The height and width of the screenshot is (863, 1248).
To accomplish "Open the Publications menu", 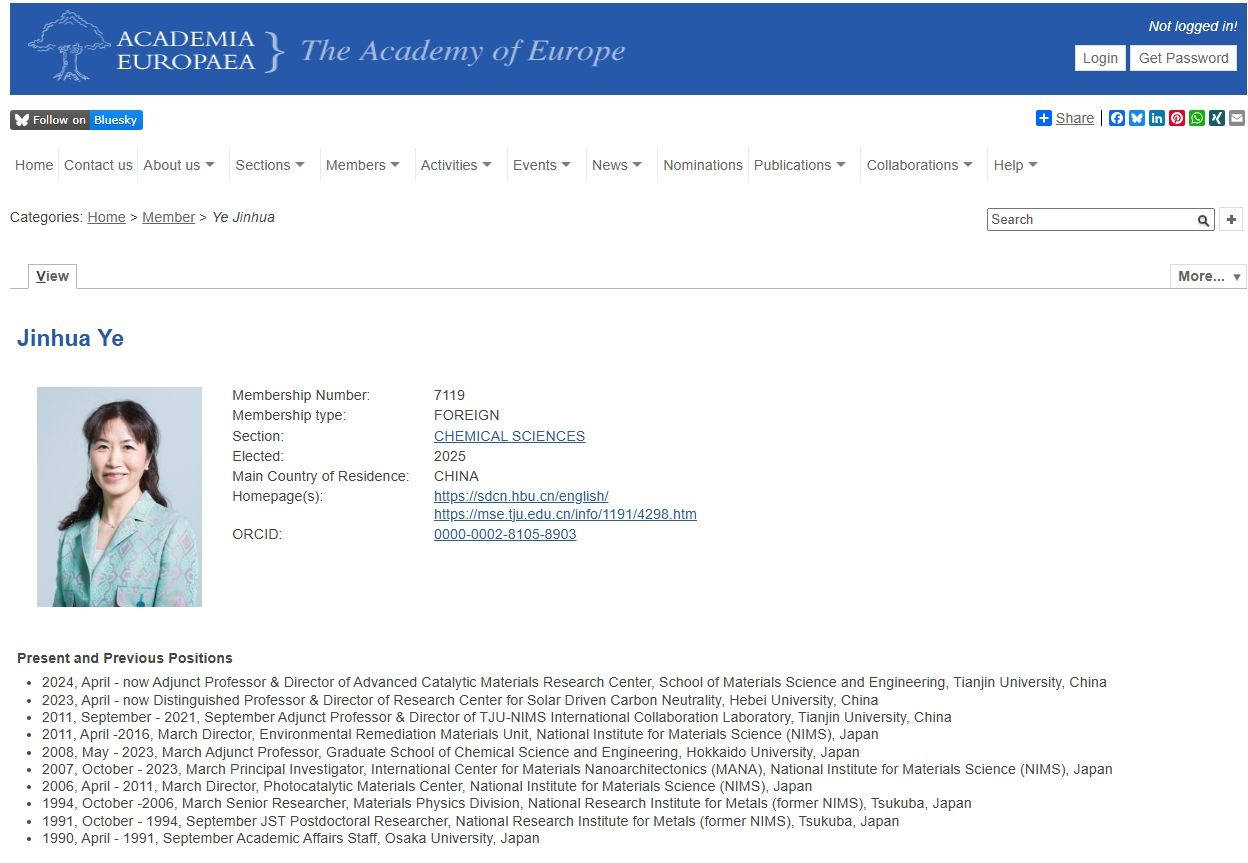I will [799, 165].
